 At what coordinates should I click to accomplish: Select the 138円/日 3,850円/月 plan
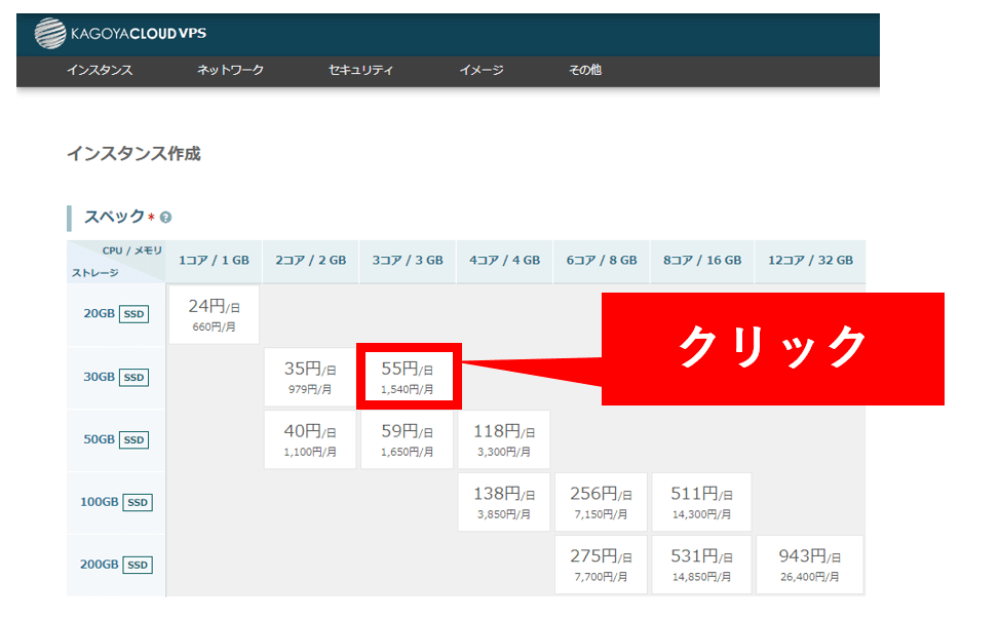(504, 502)
